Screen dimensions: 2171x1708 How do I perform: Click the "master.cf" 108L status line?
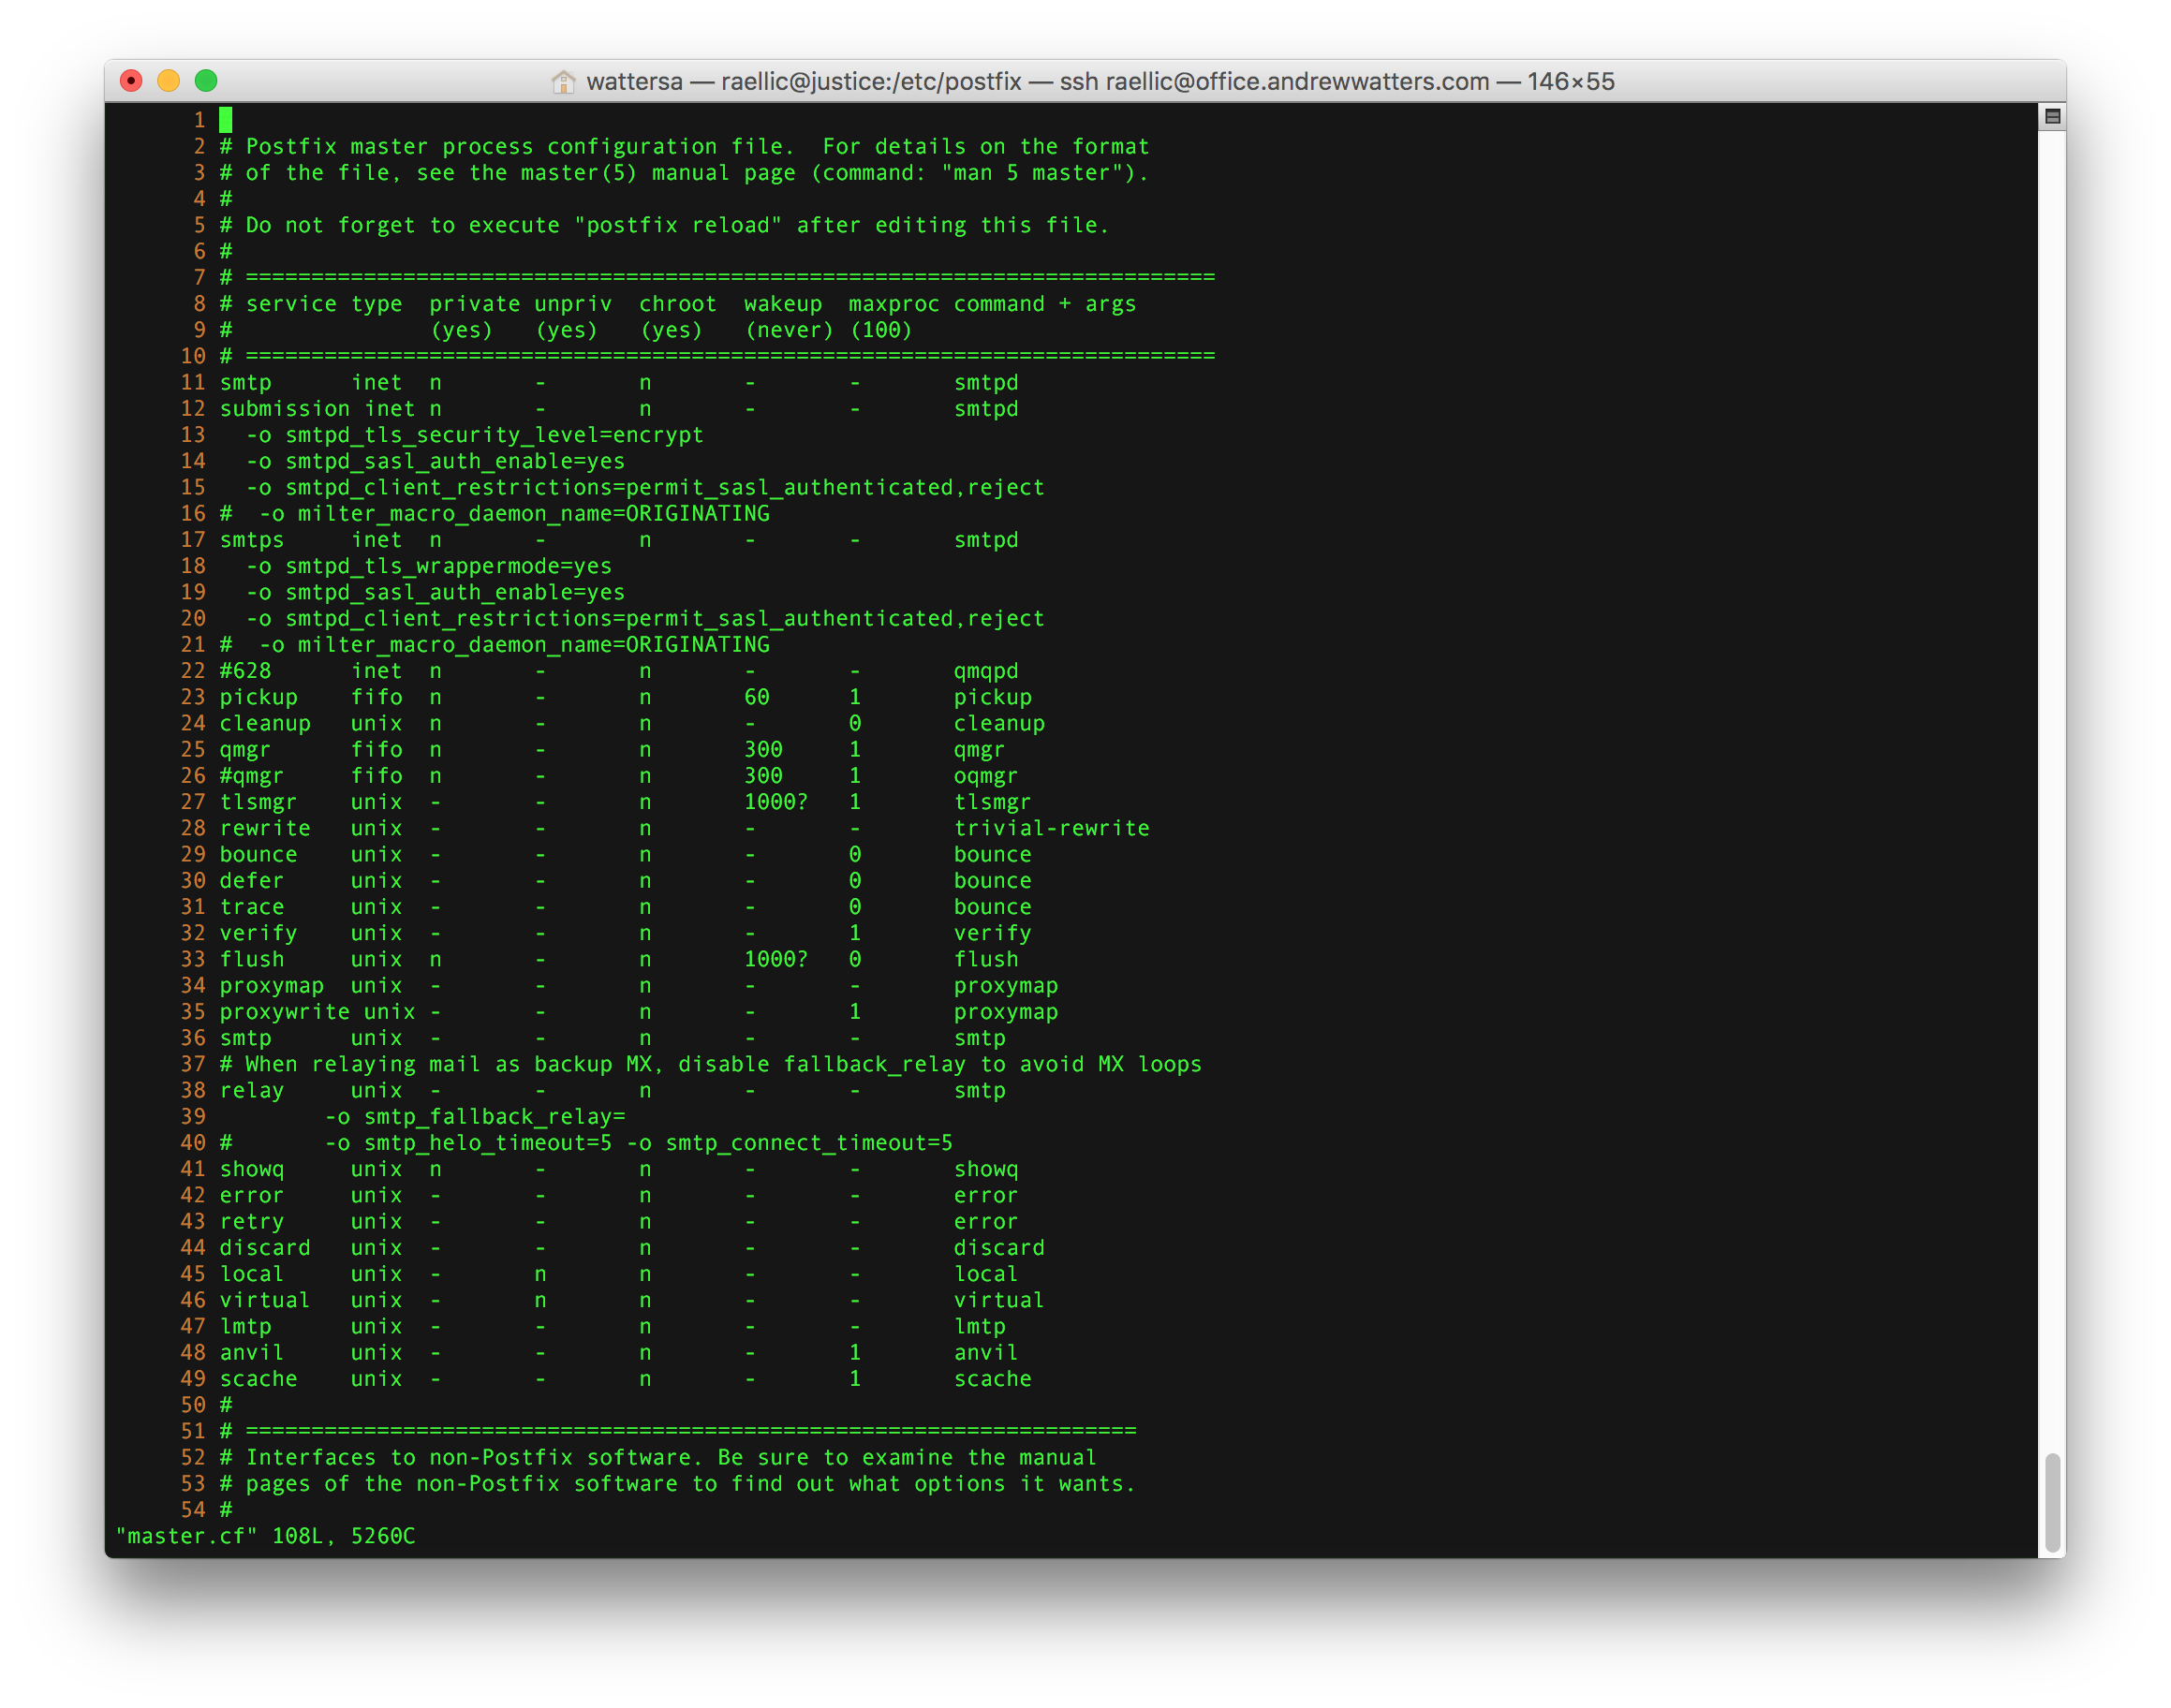265,1536
